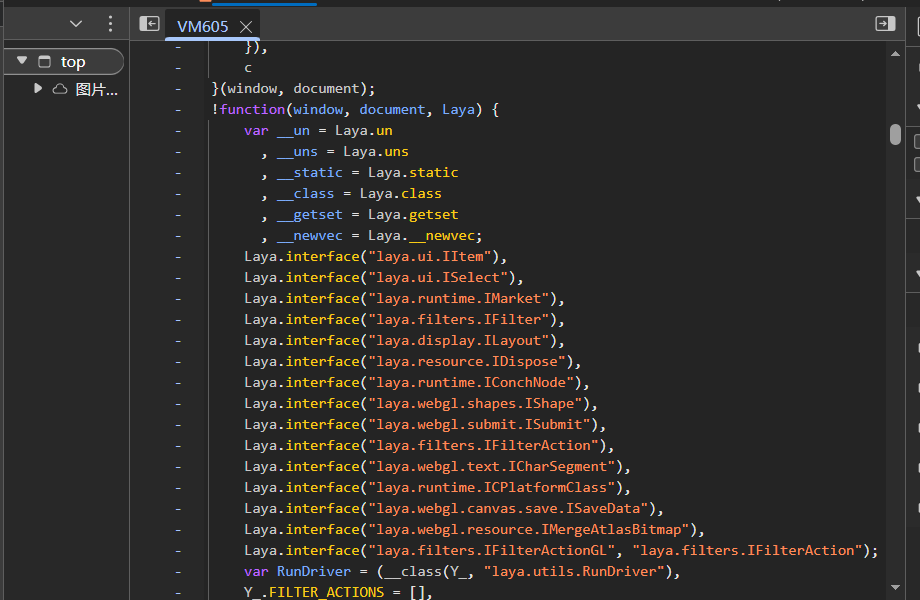Select the top item in the page tree

click(x=73, y=62)
